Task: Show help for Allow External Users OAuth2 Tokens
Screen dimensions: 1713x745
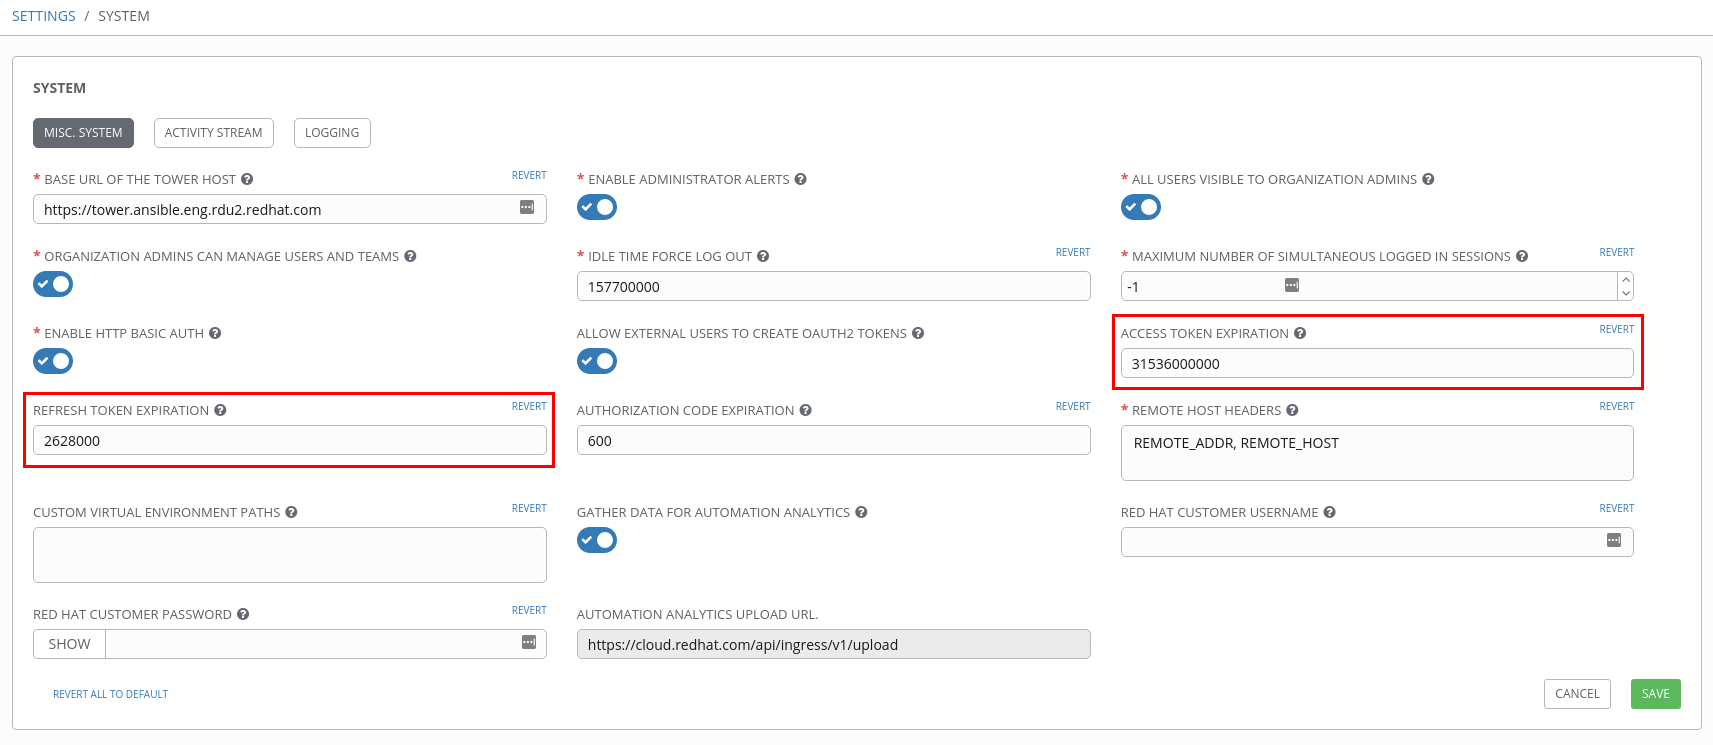Action: coord(918,334)
